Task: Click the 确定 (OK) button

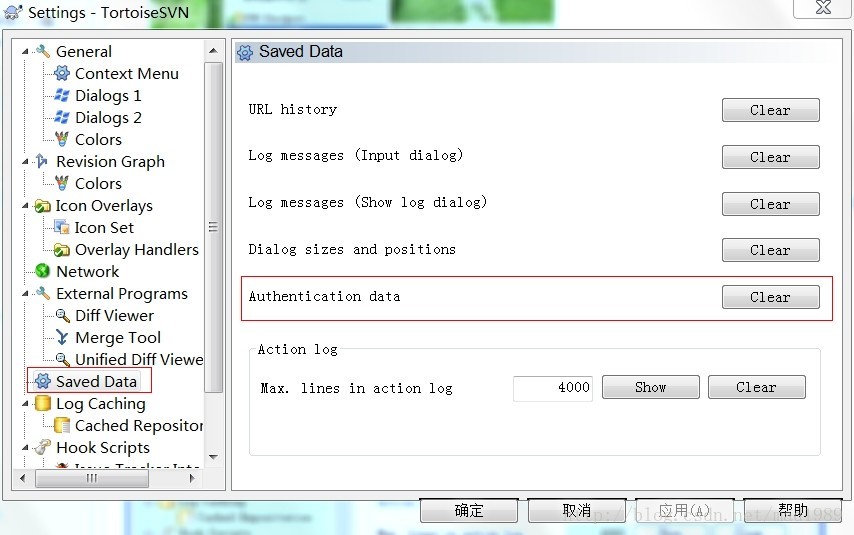Action: (x=469, y=510)
